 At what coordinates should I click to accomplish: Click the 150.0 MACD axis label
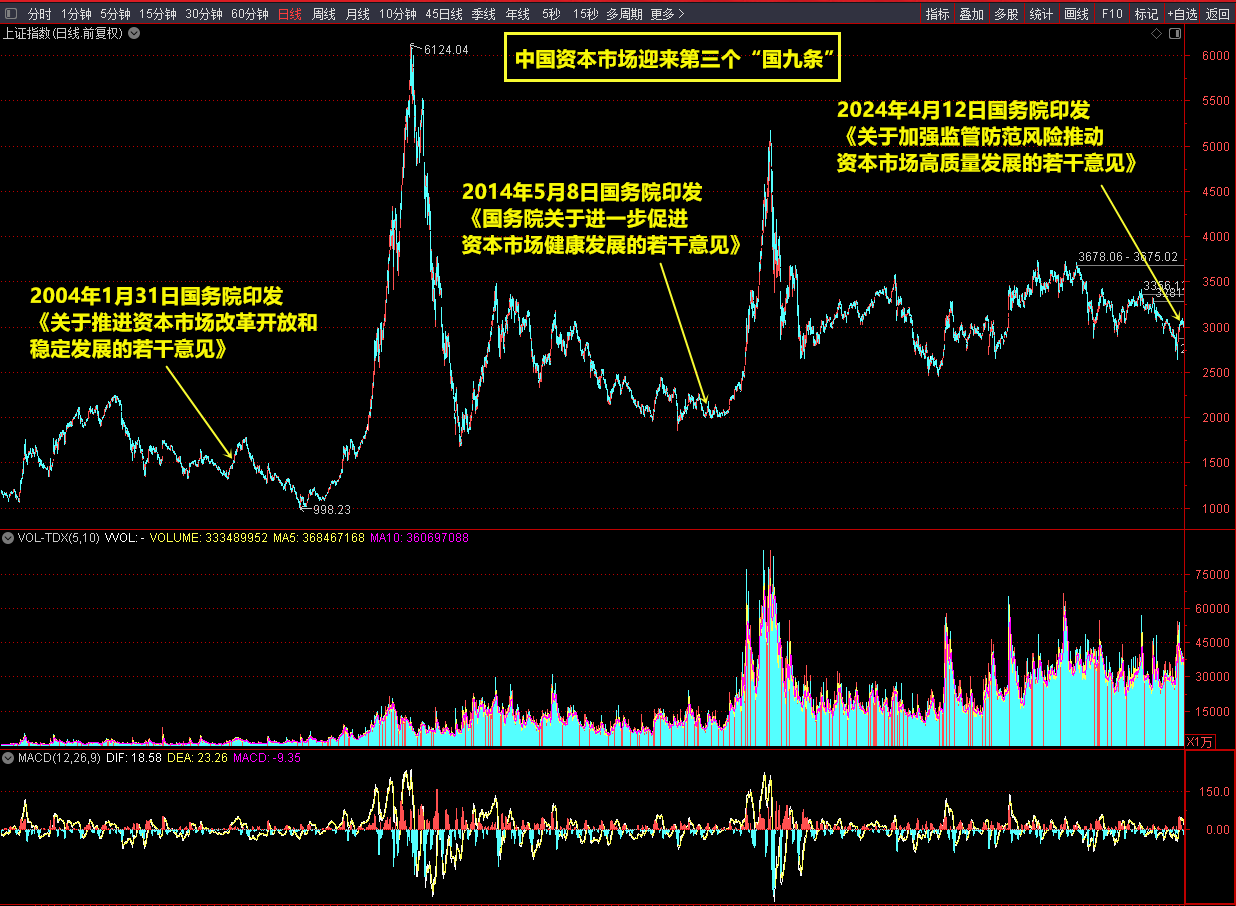click(1214, 792)
